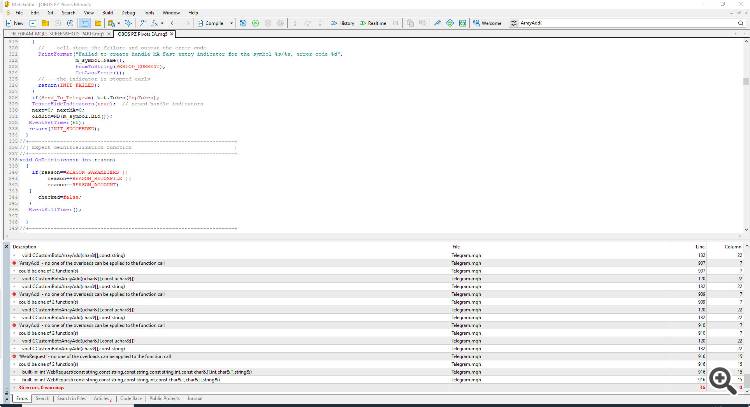Open the Search menu
This screenshot has height=407, width=750.
pyautogui.click(x=68, y=13)
